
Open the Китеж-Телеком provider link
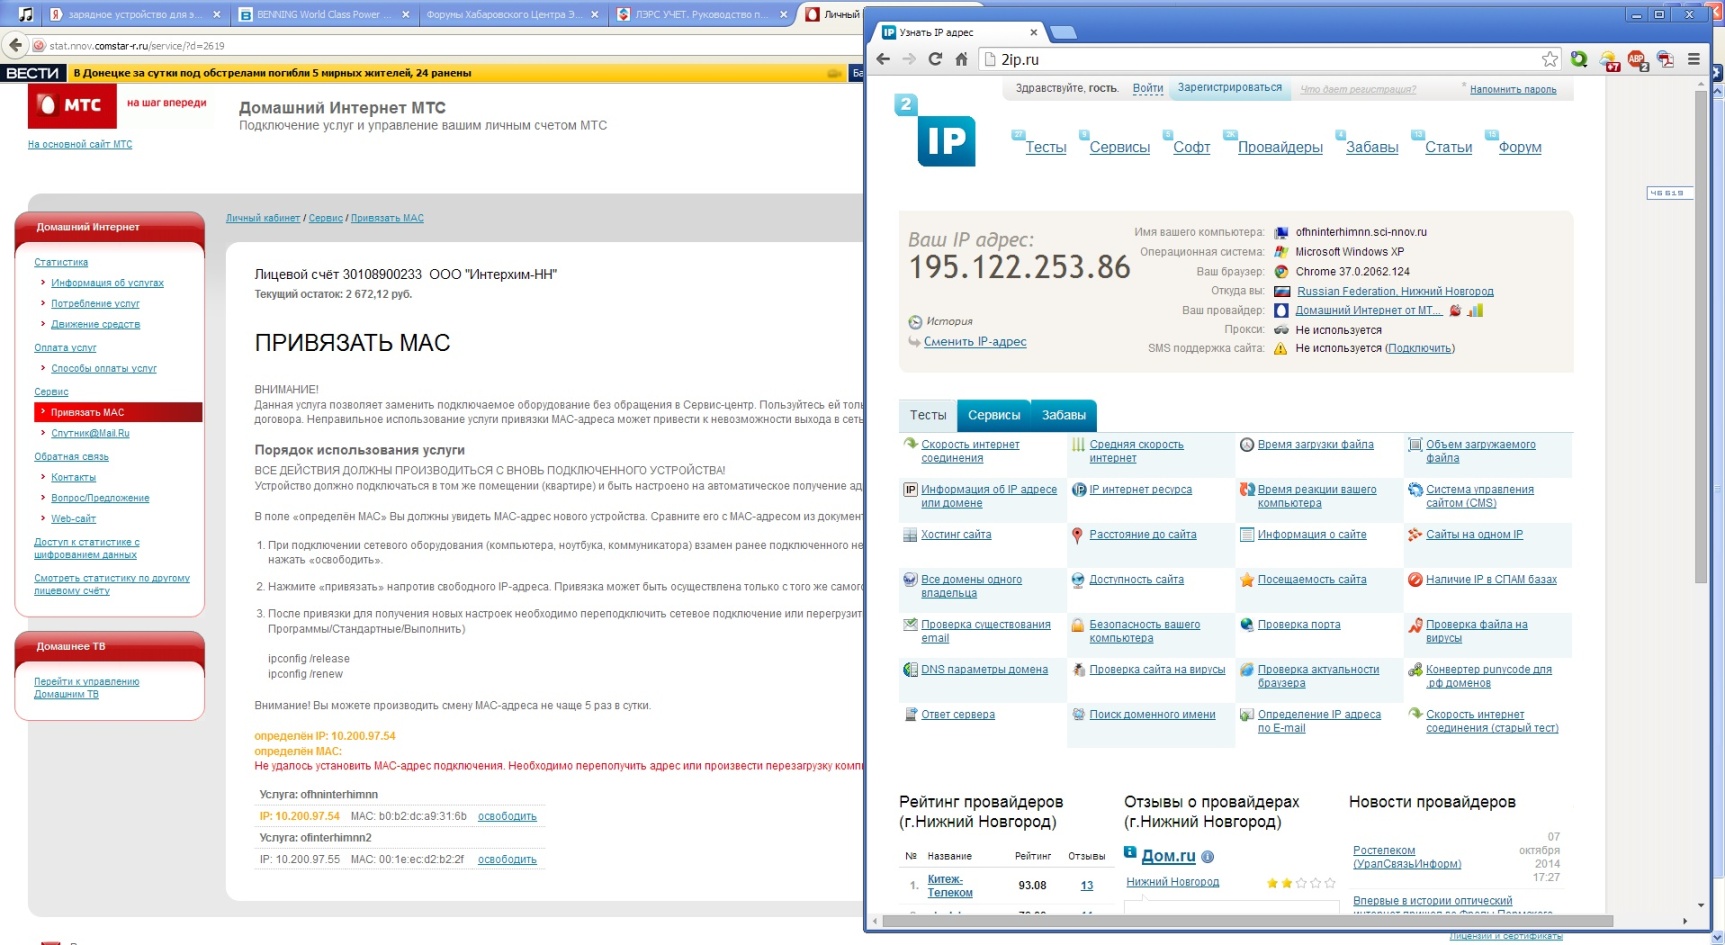click(950, 886)
